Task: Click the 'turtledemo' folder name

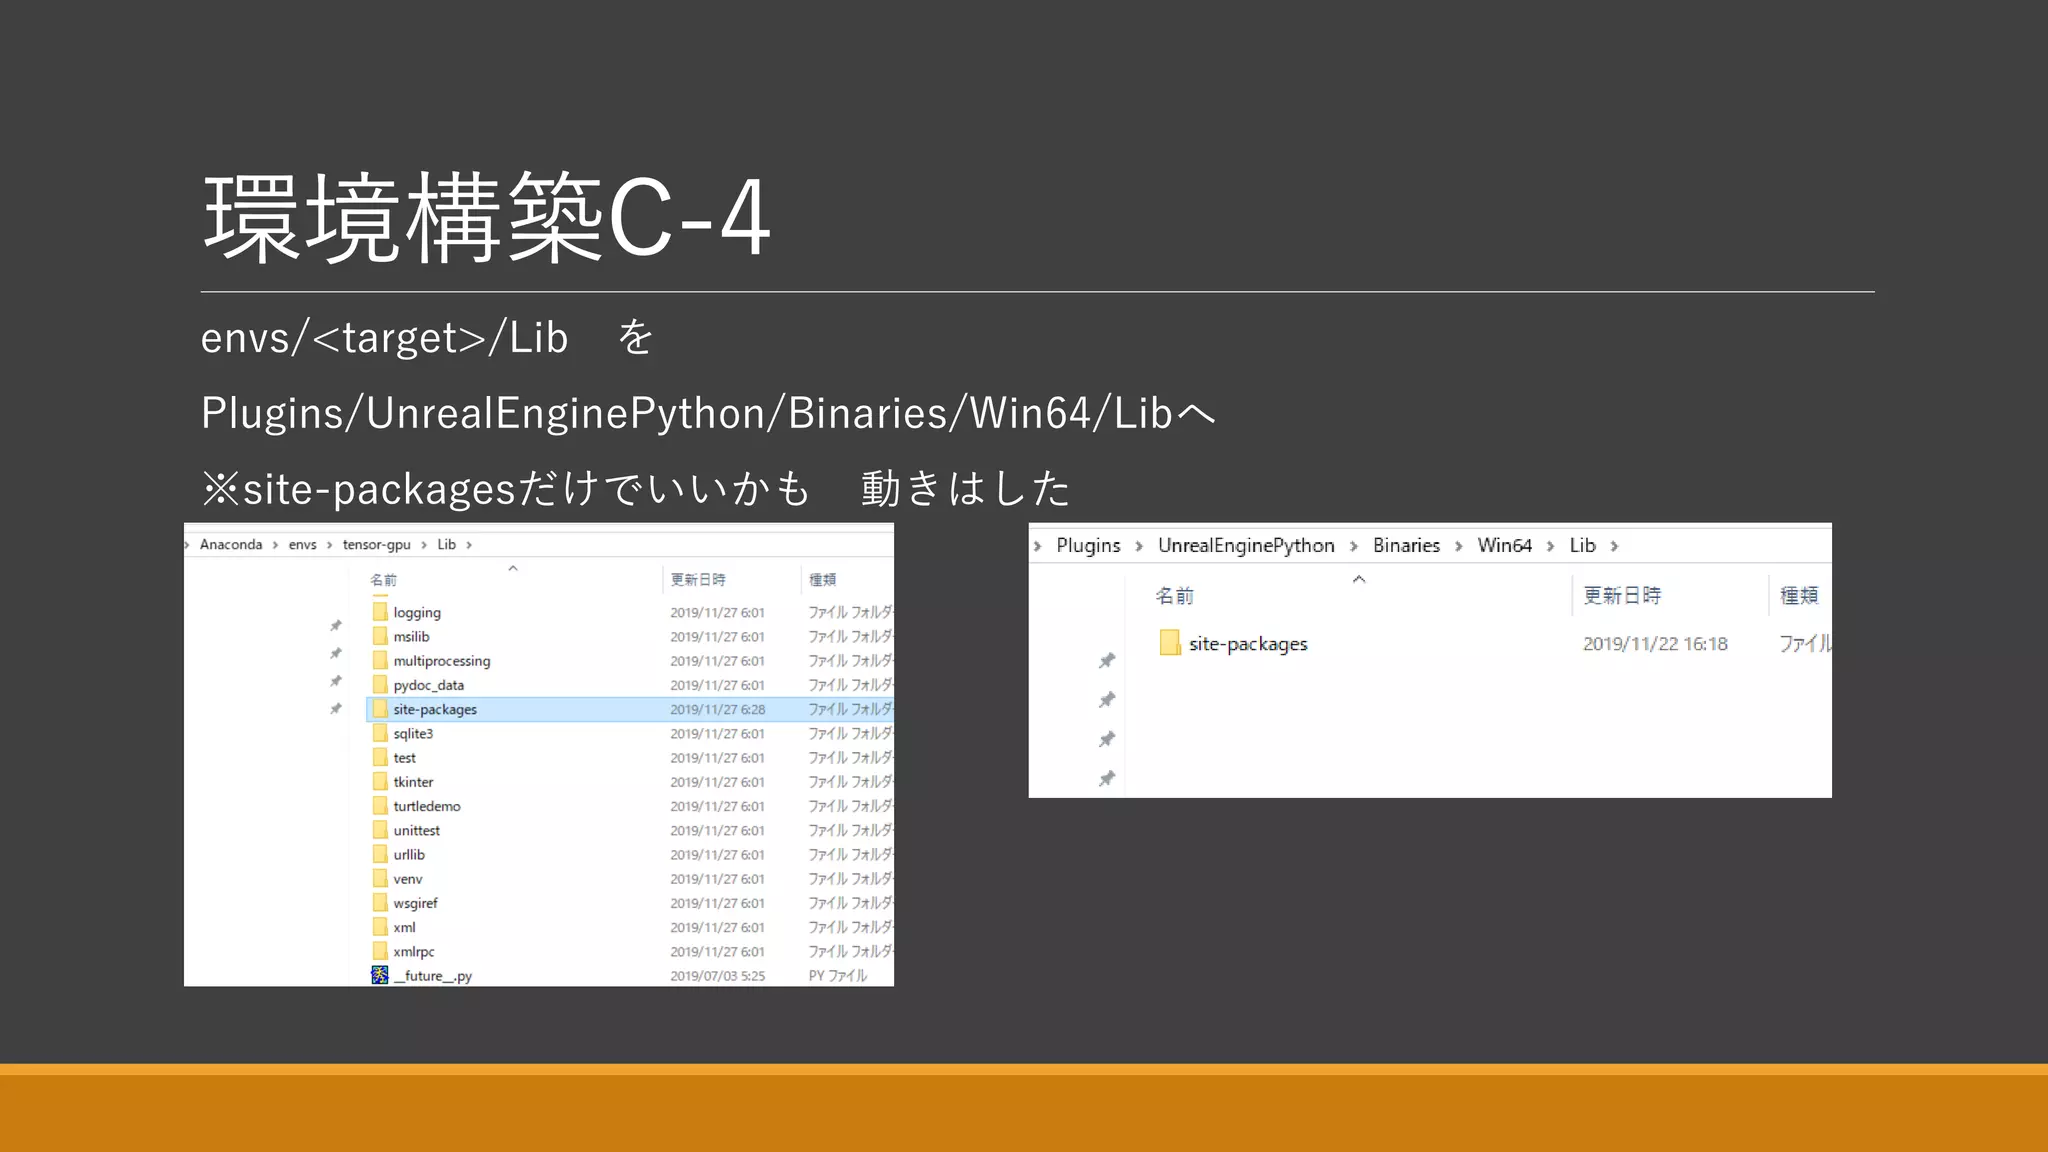Action: [427, 806]
